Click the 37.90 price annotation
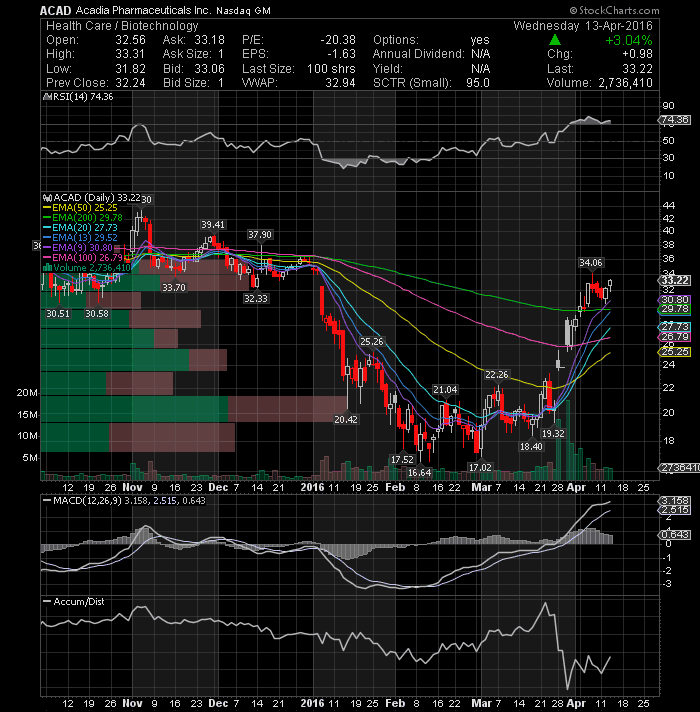This screenshot has width=700, height=712. click(x=260, y=235)
